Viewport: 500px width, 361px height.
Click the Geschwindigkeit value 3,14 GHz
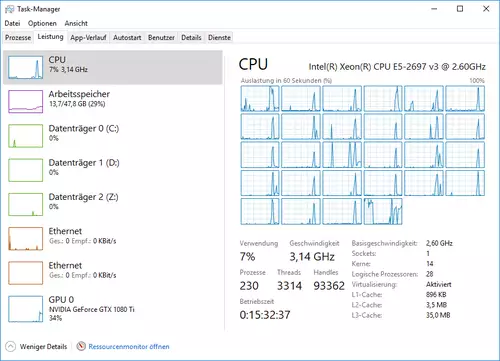coord(312,257)
